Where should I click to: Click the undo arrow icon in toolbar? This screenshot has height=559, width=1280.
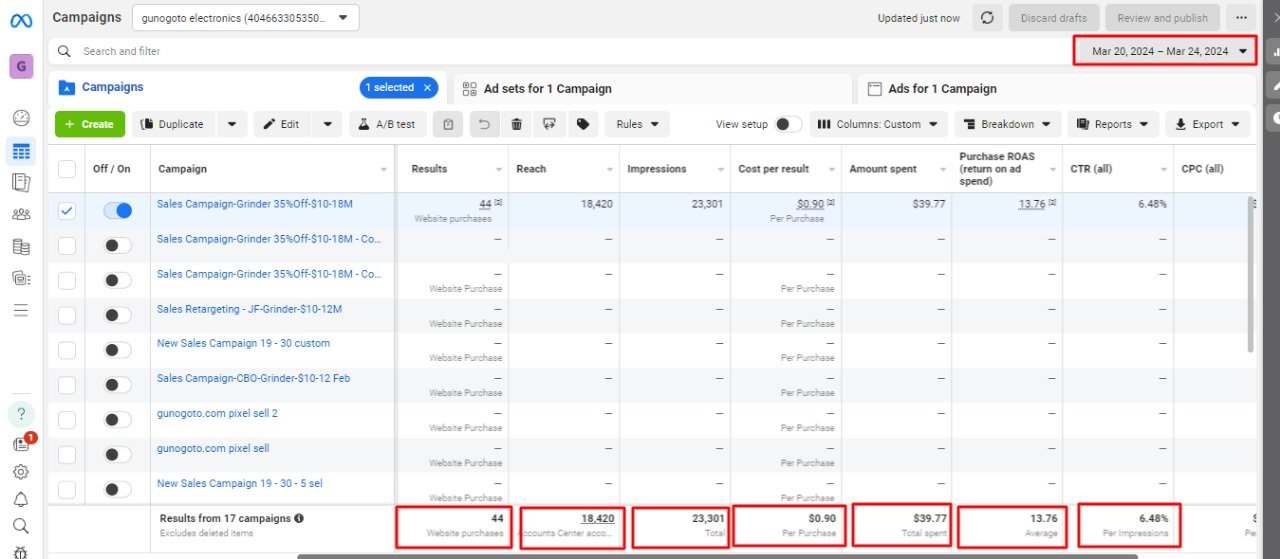(483, 124)
